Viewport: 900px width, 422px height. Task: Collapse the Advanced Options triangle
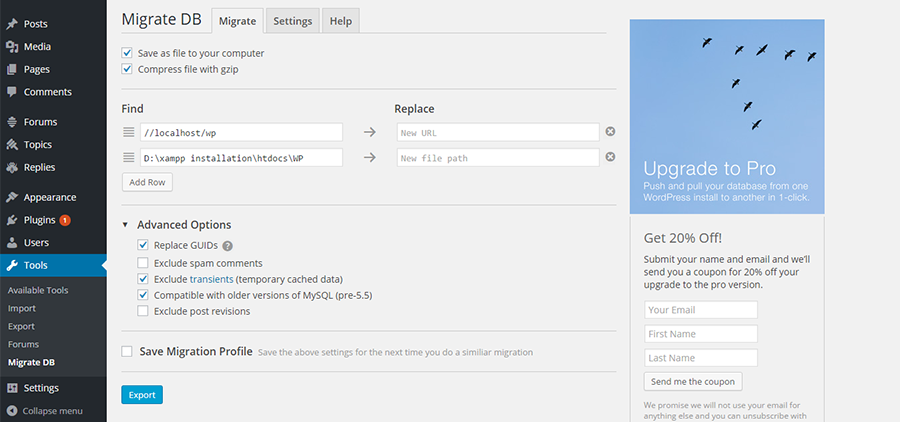point(125,225)
